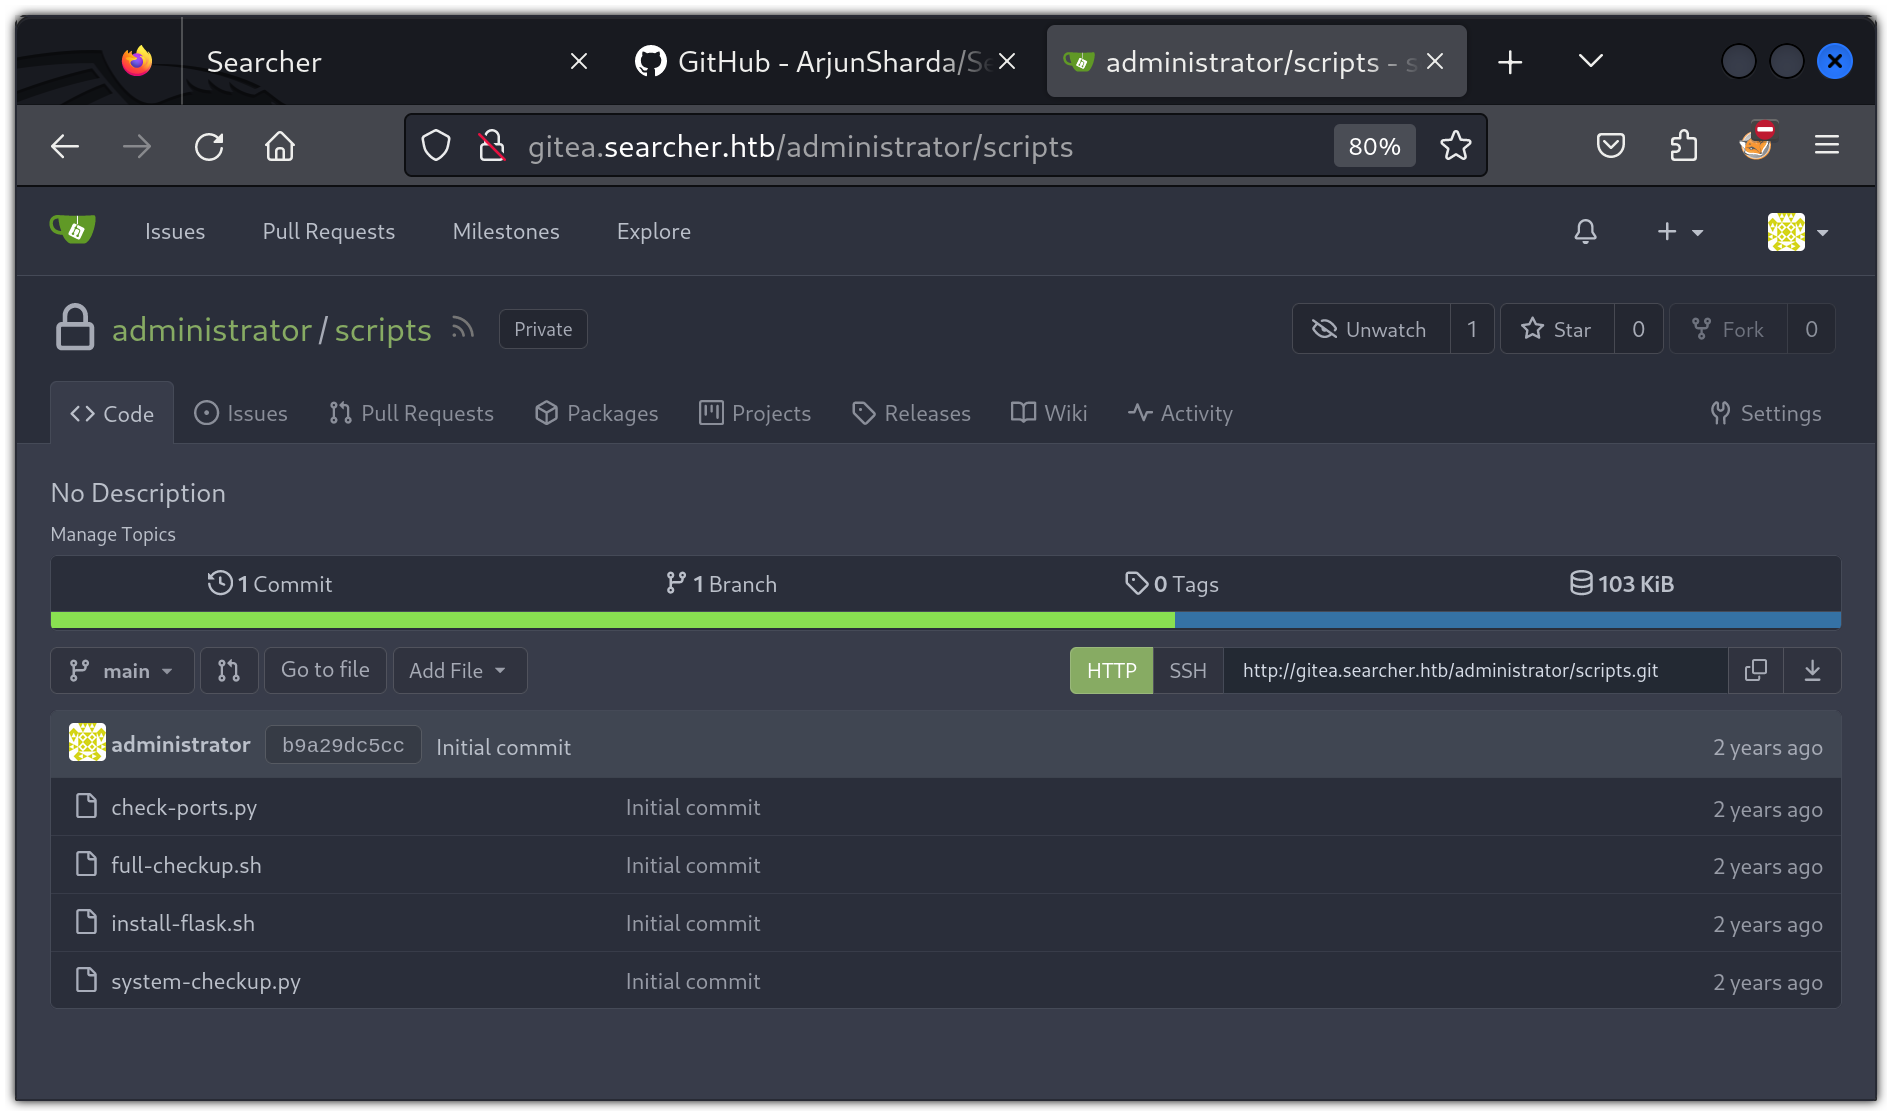Click the Go to file button
This screenshot has width=1892, height=1116.
(325, 670)
